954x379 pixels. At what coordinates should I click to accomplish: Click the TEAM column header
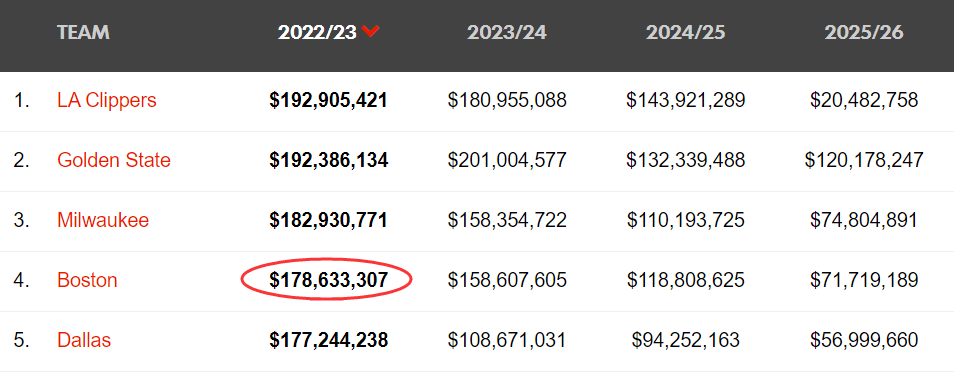pos(83,32)
